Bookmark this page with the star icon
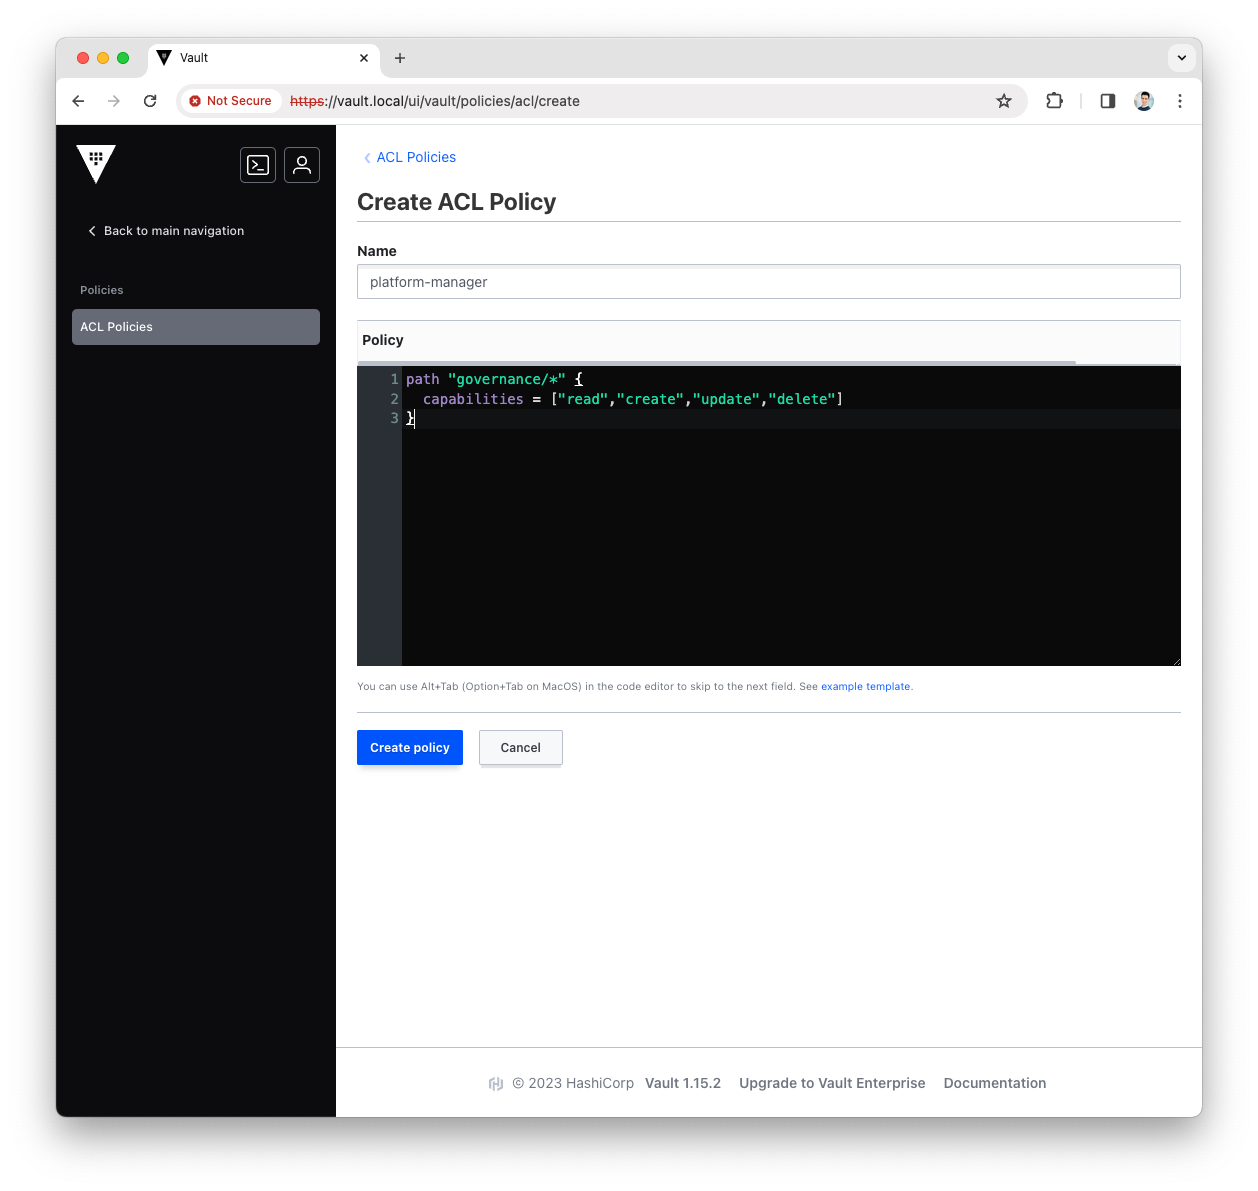1258x1191 pixels. pos(1004,101)
